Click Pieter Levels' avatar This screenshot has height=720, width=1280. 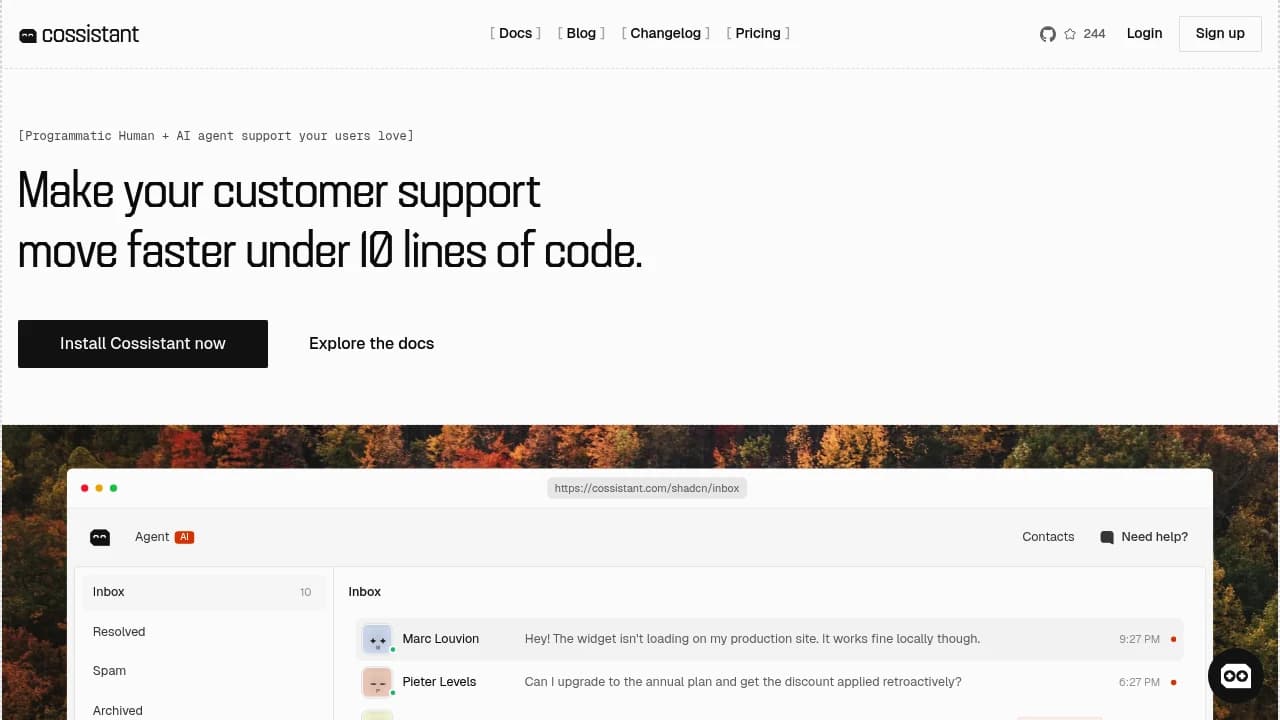pyautogui.click(x=377, y=682)
